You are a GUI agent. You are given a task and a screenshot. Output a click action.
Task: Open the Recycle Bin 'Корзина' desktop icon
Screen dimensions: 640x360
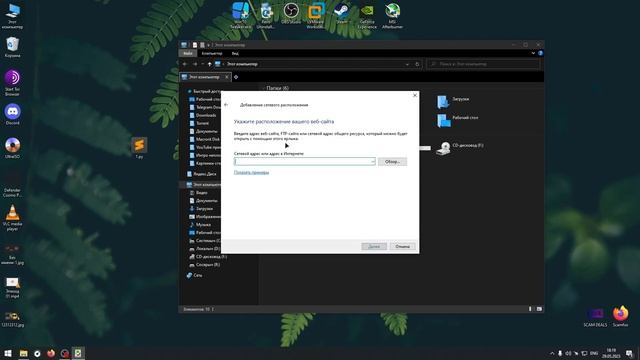[x=12, y=47]
